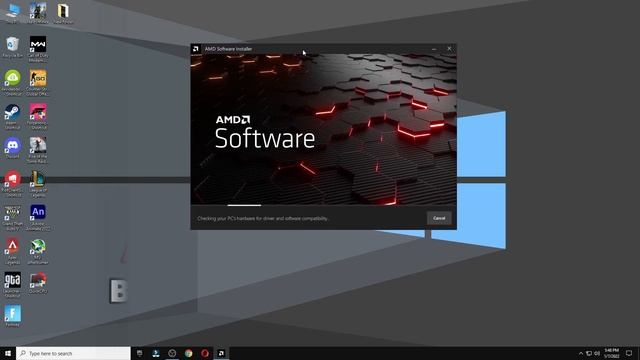Show hidden system tray icons
The height and width of the screenshot is (360, 640).
tap(581, 353)
